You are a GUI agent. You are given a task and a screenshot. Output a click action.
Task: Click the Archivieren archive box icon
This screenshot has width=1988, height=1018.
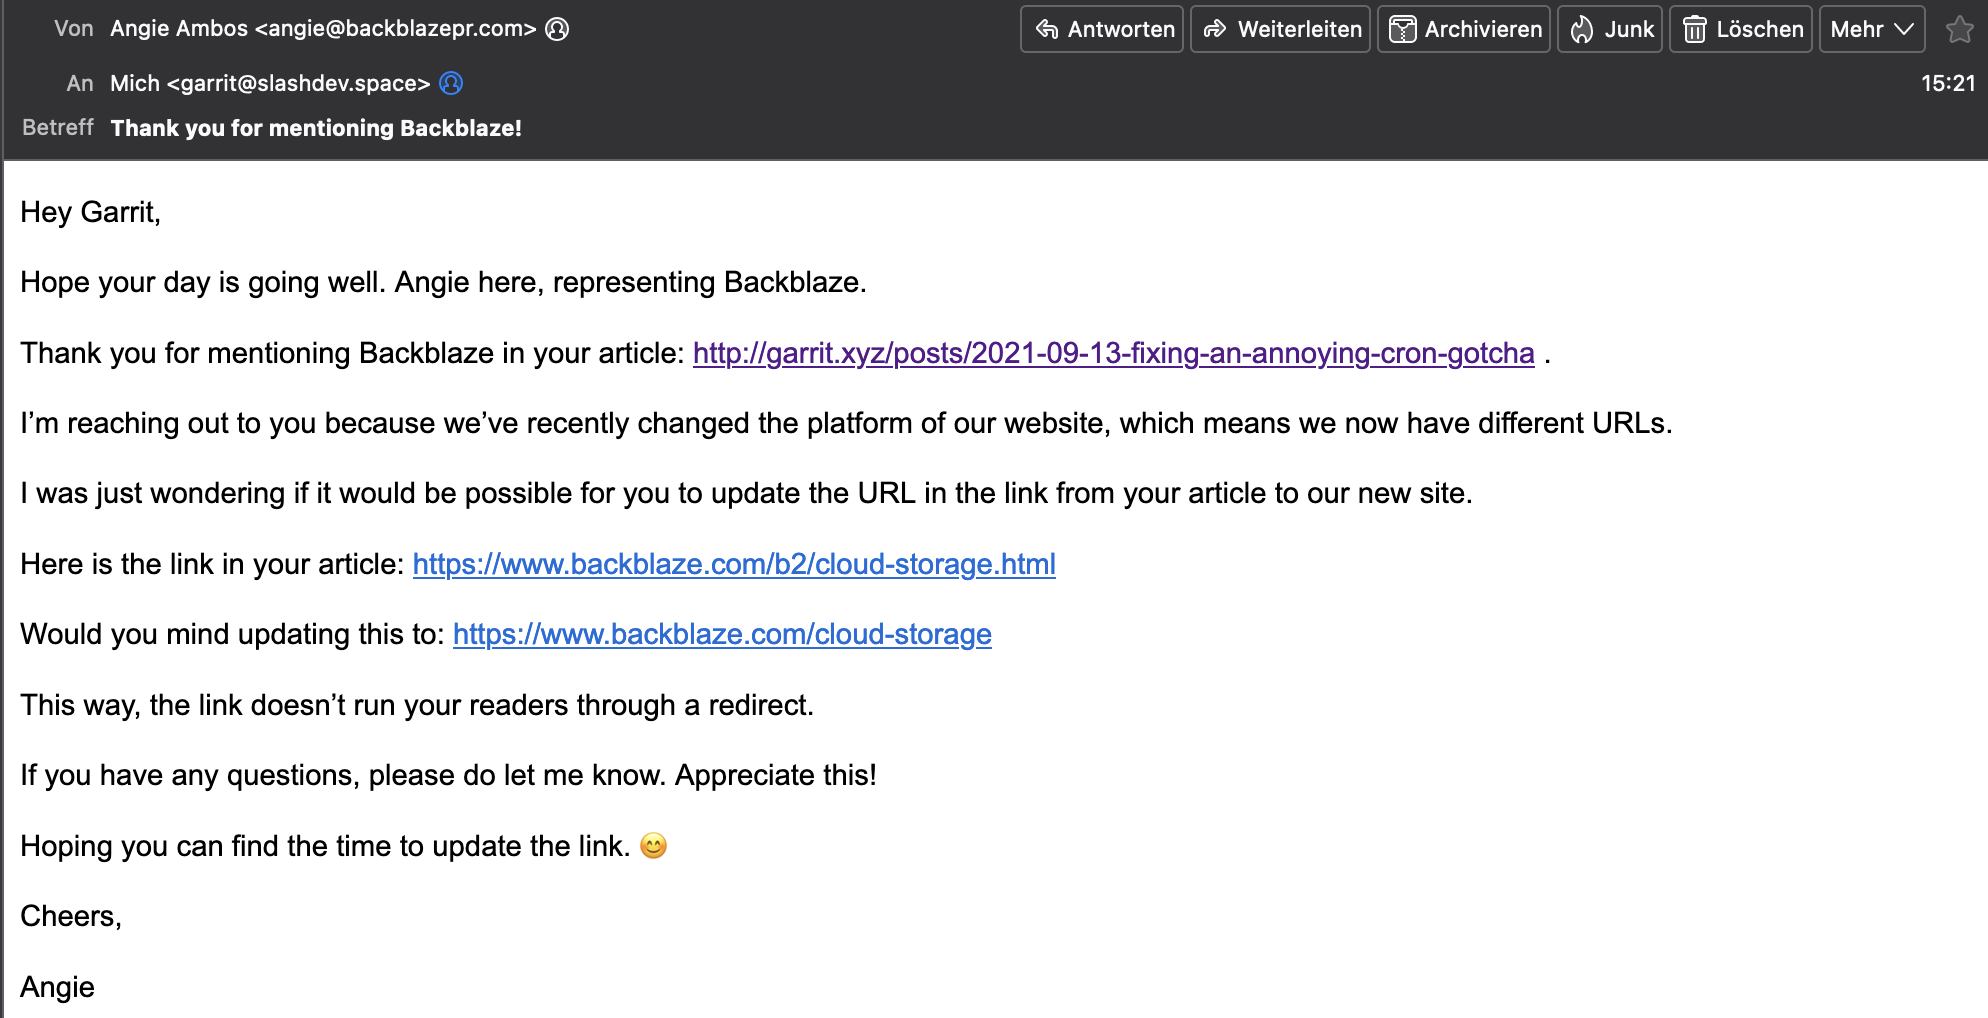coord(1402,29)
